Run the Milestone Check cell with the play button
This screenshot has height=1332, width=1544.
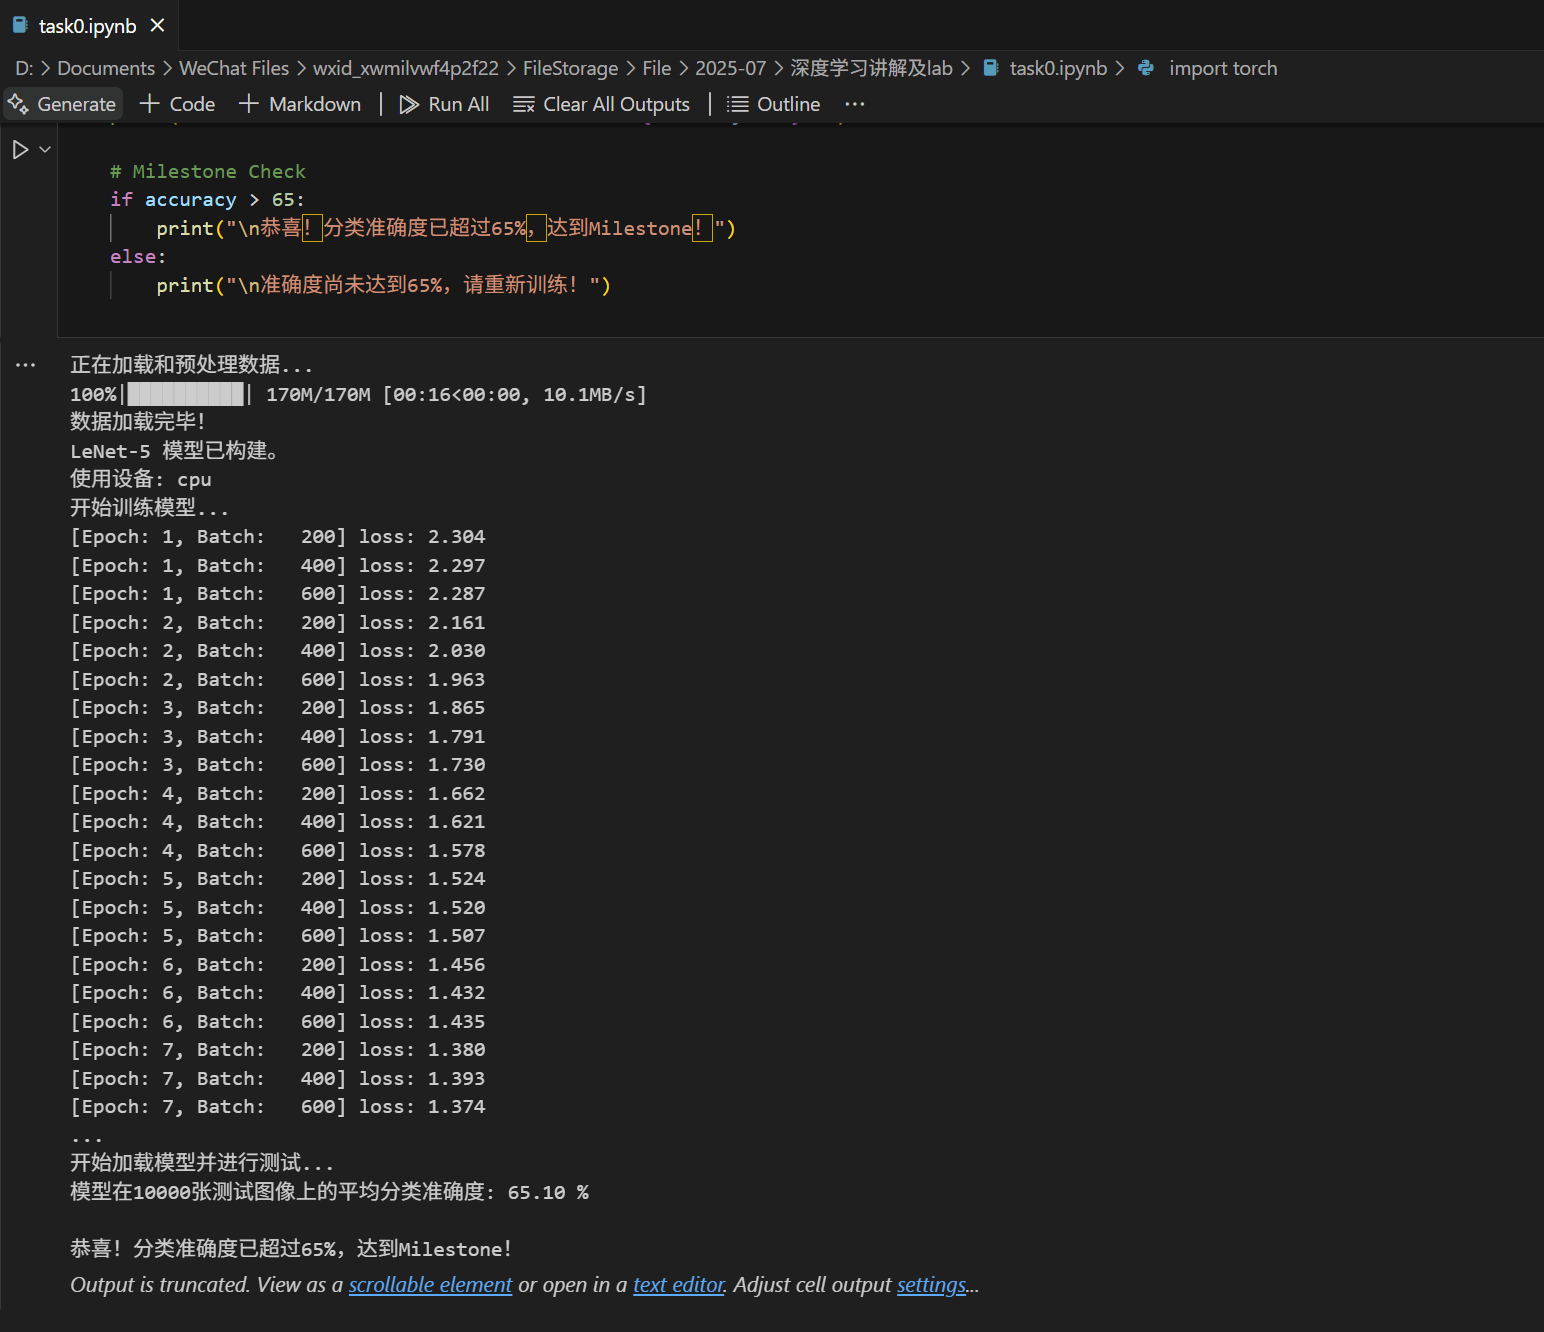pos(20,149)
